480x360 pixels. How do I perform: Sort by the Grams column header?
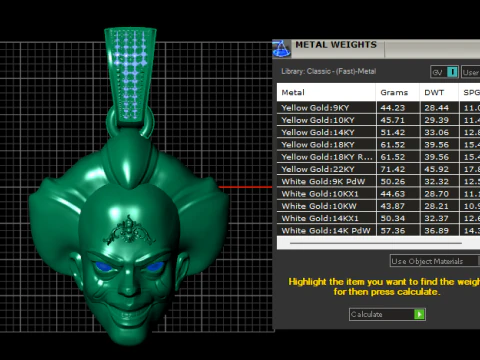point(398,92)
